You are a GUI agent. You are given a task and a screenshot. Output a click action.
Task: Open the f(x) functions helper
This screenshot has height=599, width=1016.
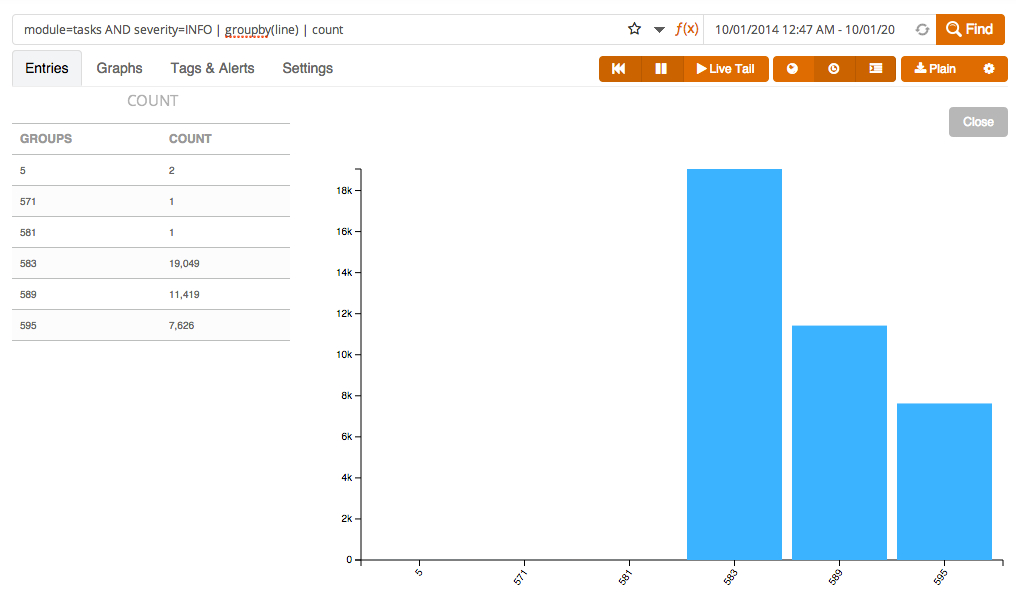687,29
